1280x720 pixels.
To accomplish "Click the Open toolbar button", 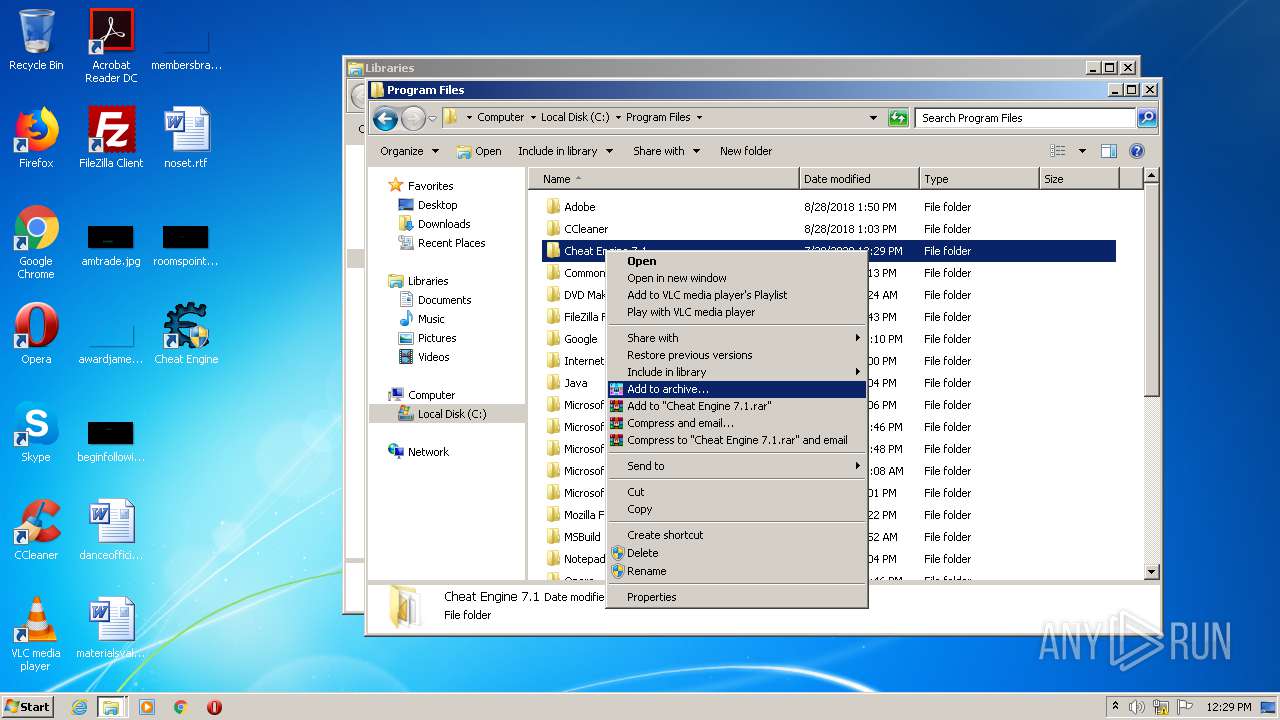I will click(479, 151).
